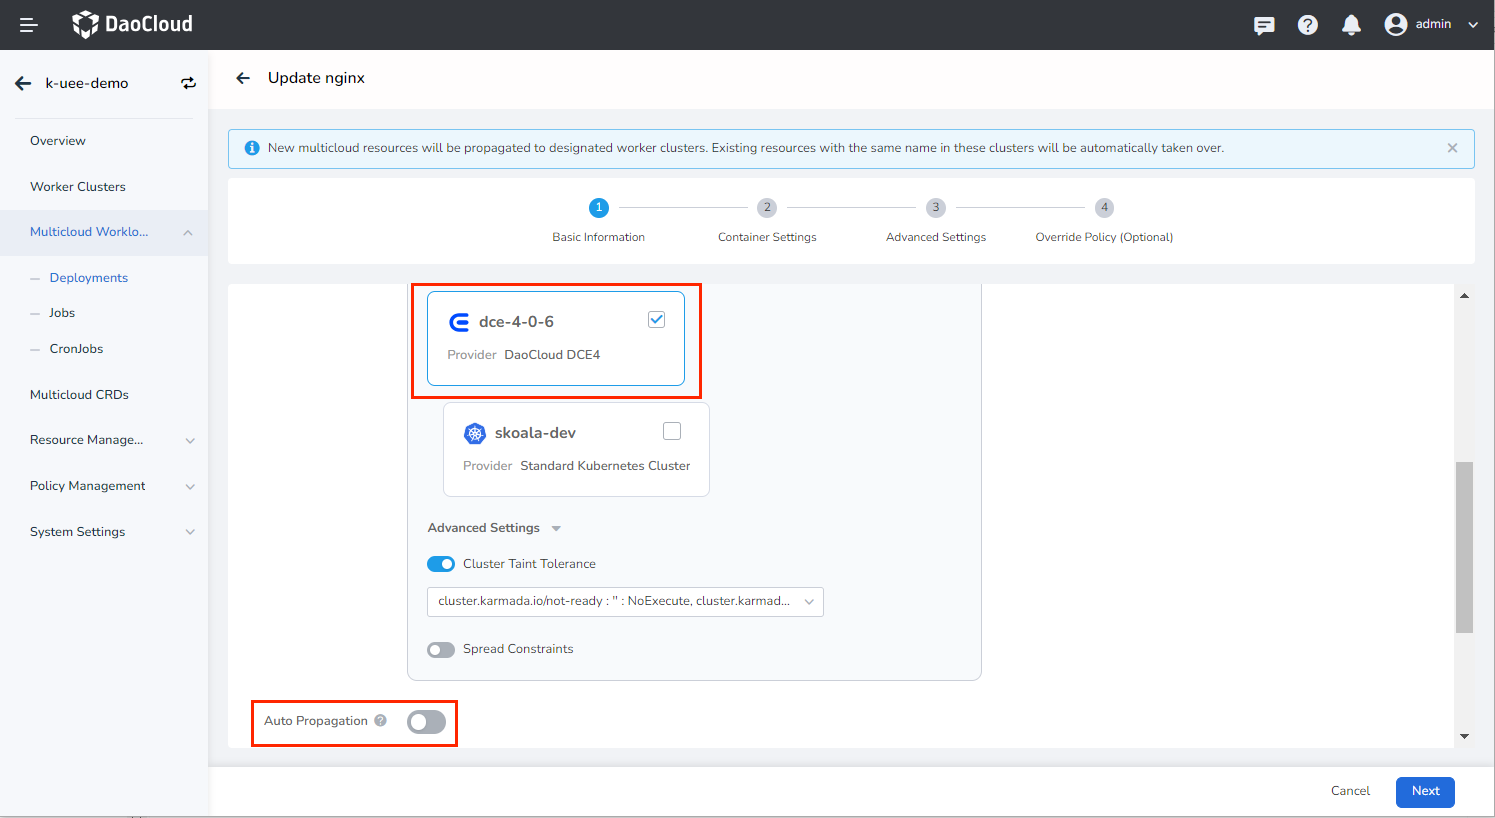Open Worker Clusters in the sidebar
Viewport: 1495px width, 818px height.
pyautogui.click(x=78, y=187)
